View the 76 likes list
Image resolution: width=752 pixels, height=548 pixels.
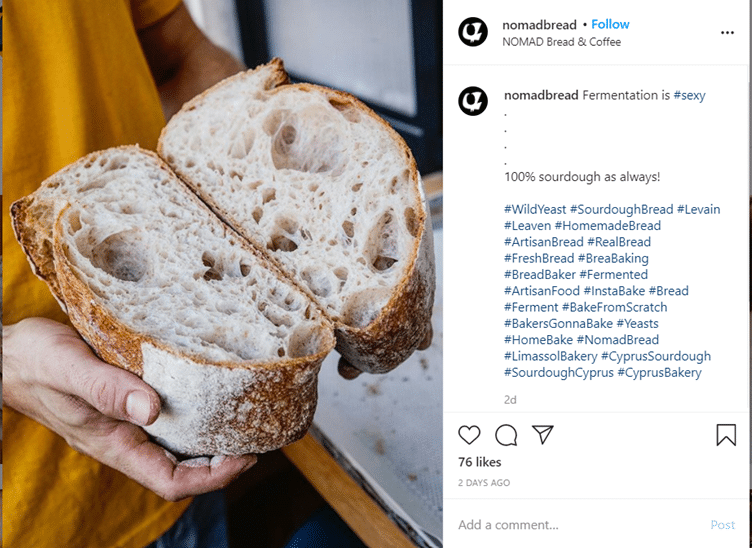pos(480,462)
